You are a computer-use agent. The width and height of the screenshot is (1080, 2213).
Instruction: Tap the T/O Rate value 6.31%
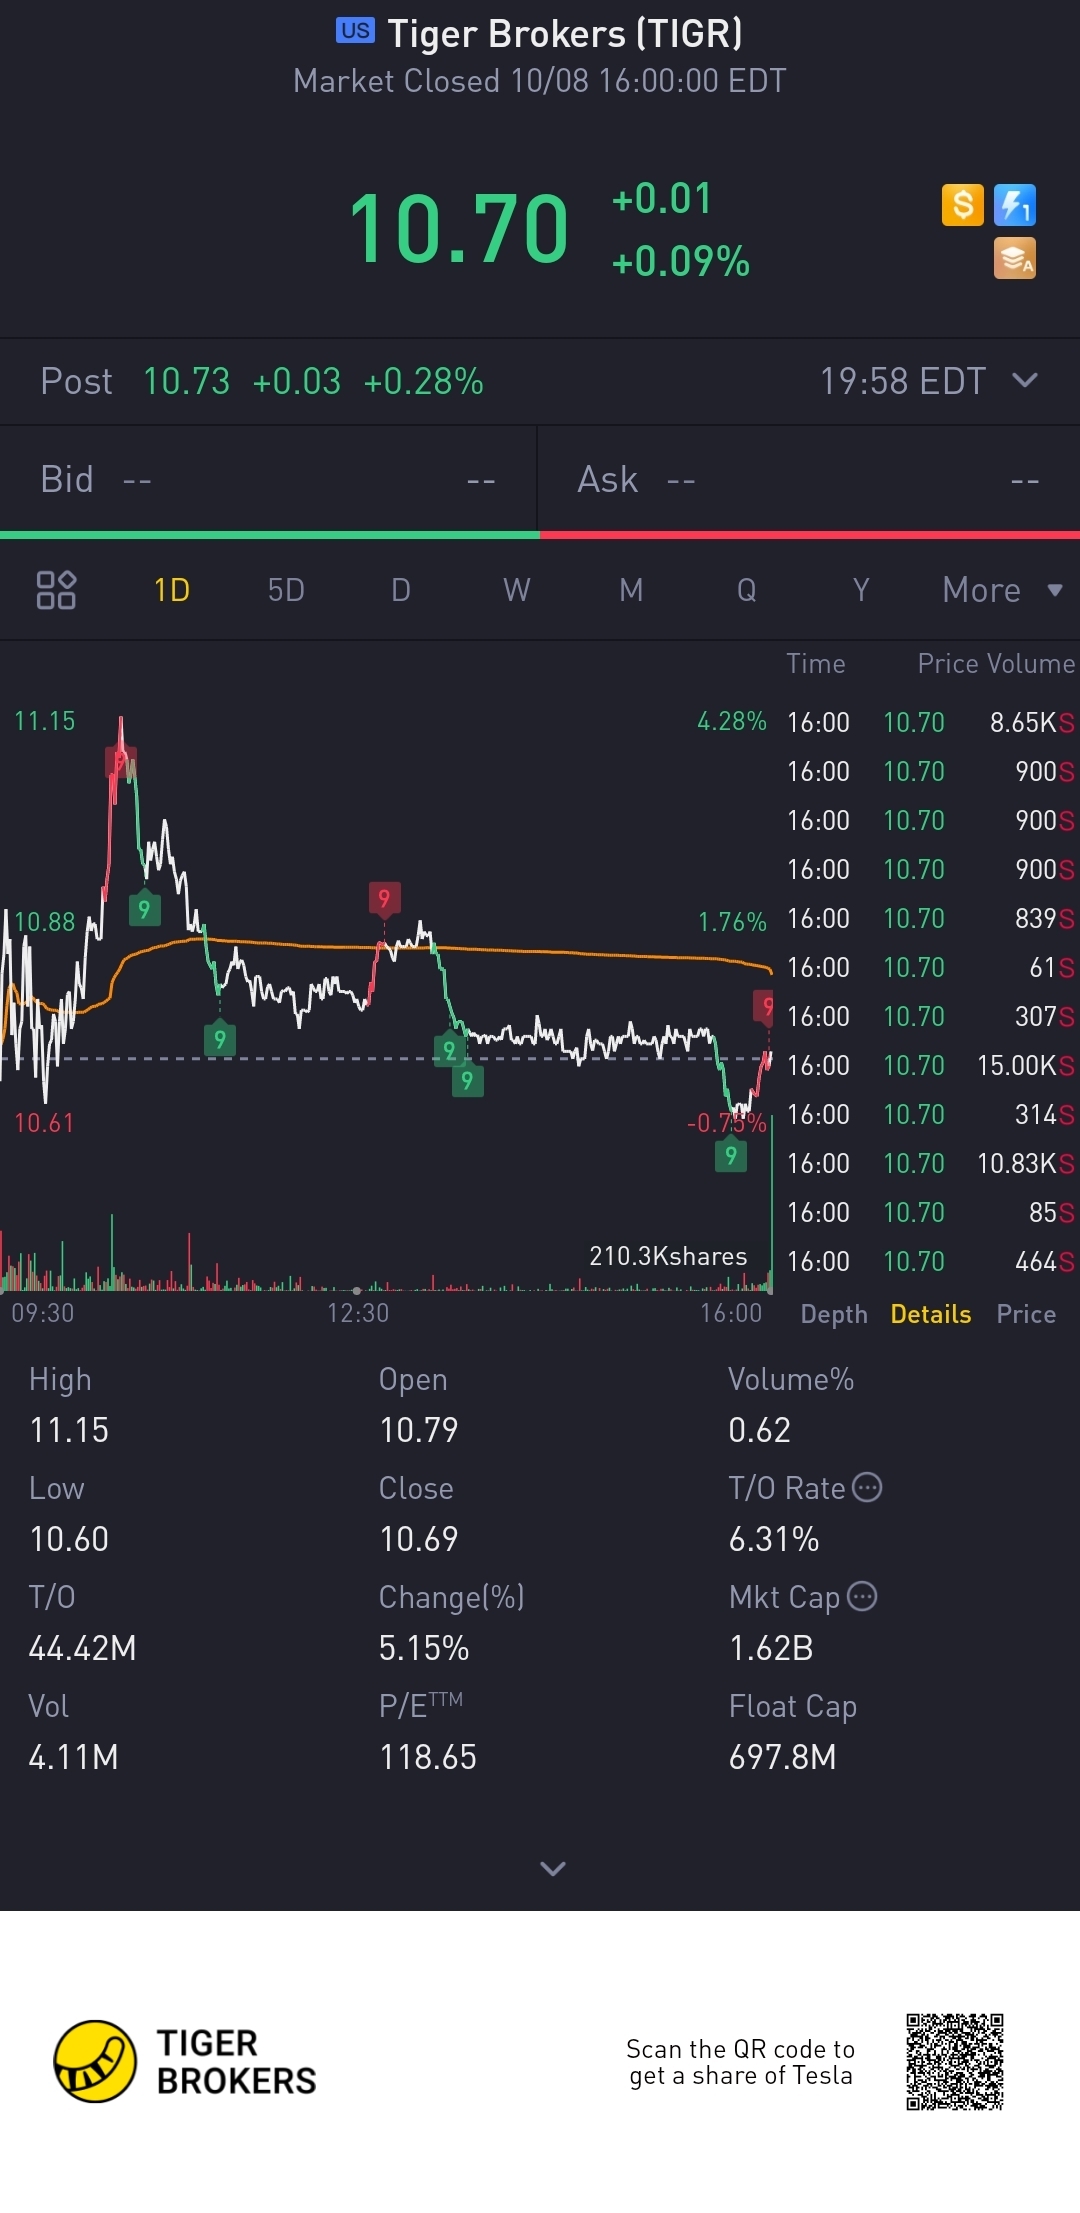click(773, 1539)
